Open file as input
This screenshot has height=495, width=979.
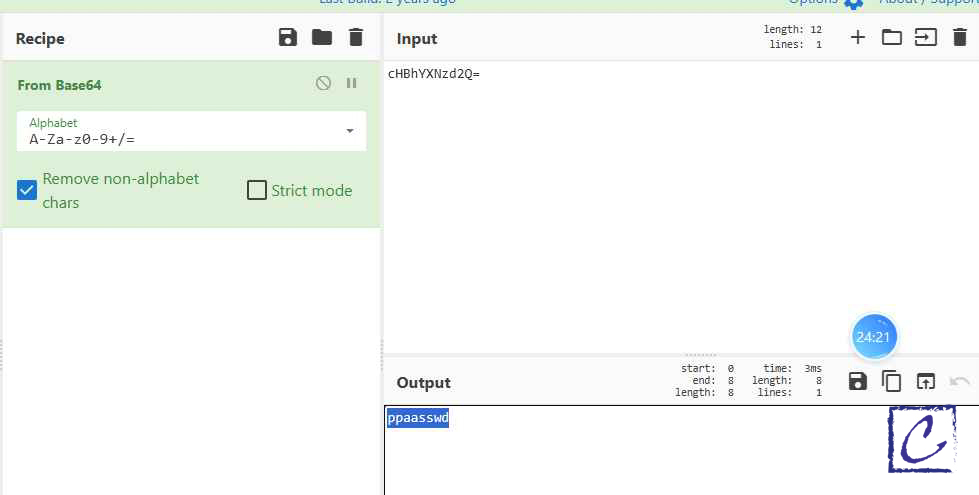tap(926, 38)
